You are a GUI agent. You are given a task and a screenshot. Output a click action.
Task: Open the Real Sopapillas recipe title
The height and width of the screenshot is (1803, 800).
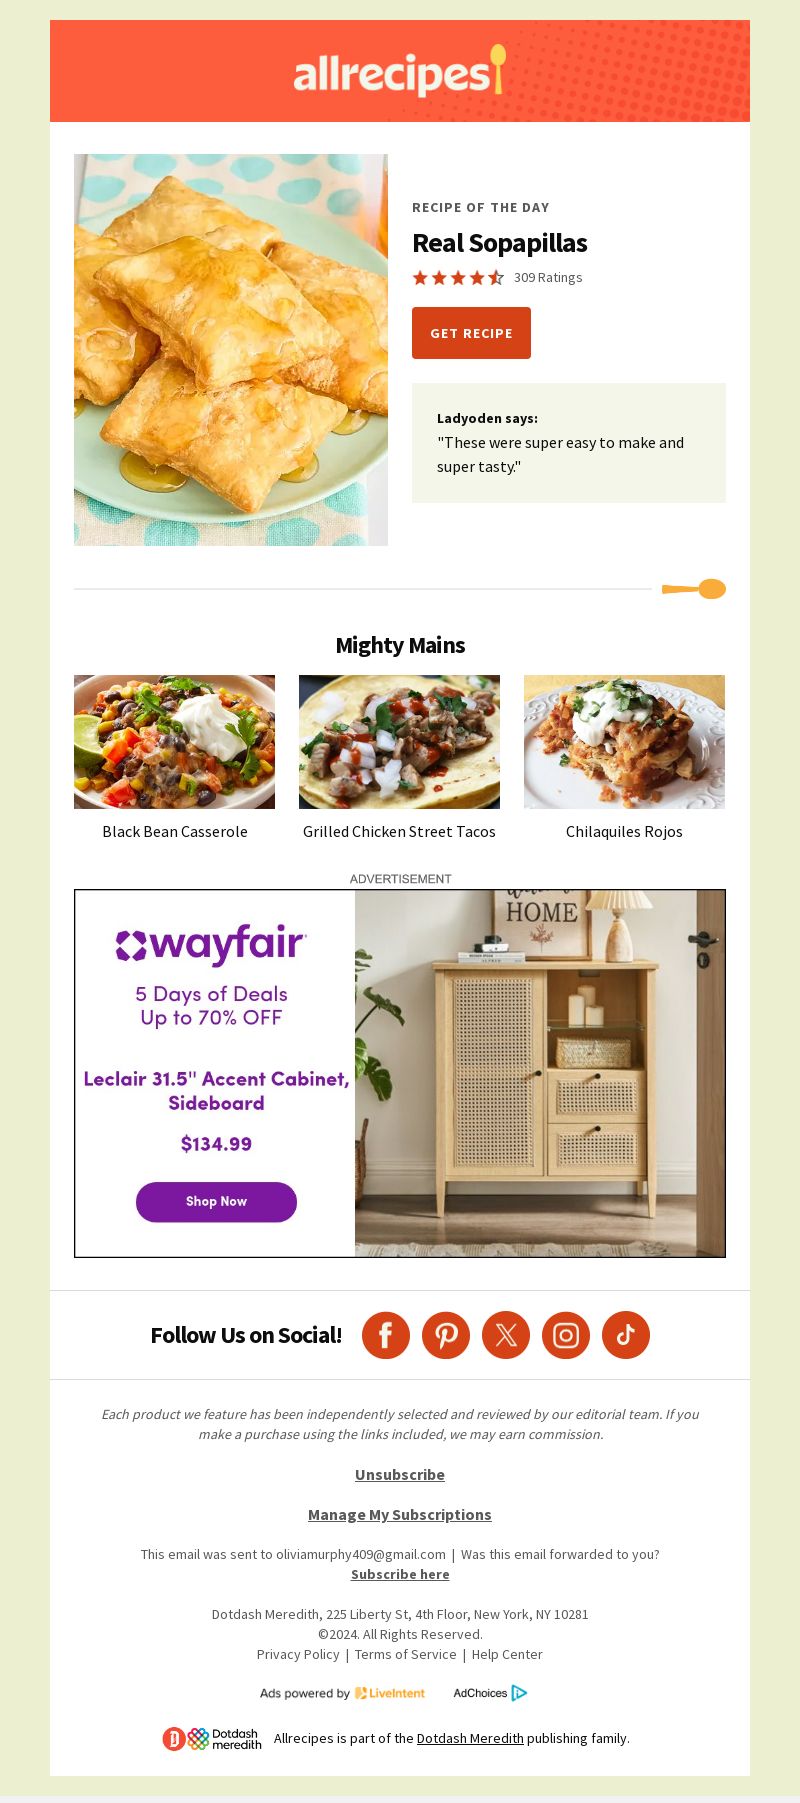(500, 243)
